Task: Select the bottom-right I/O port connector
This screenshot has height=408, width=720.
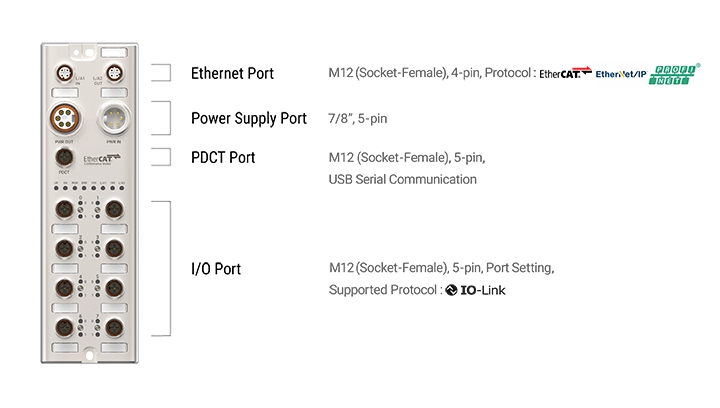Action: click(x=114, y=325)
